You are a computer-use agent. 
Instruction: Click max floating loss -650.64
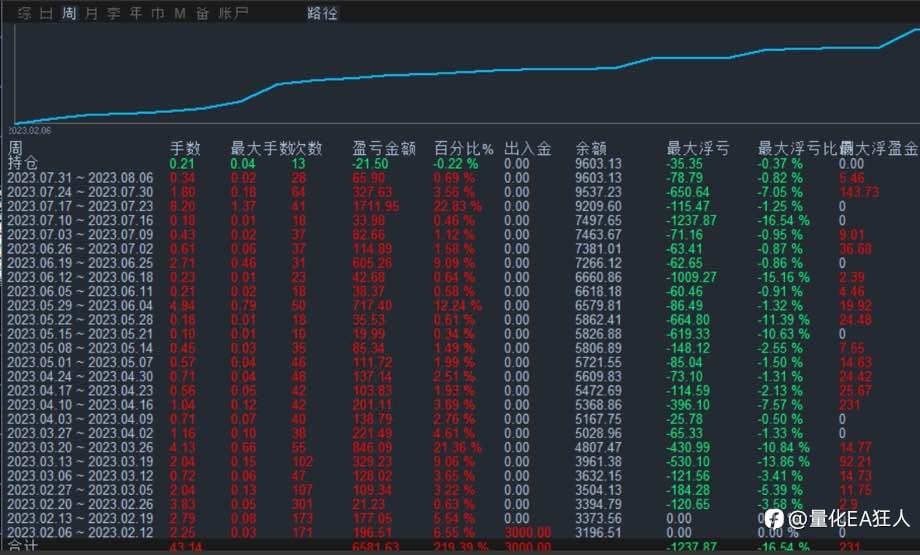click(x=688, y=192)
